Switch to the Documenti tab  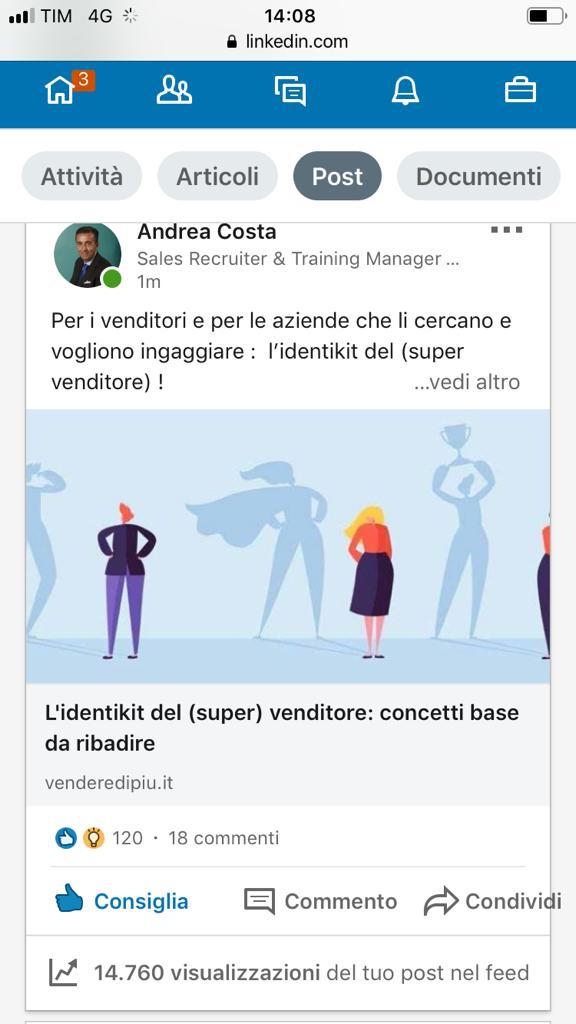[x=479, y=176]
